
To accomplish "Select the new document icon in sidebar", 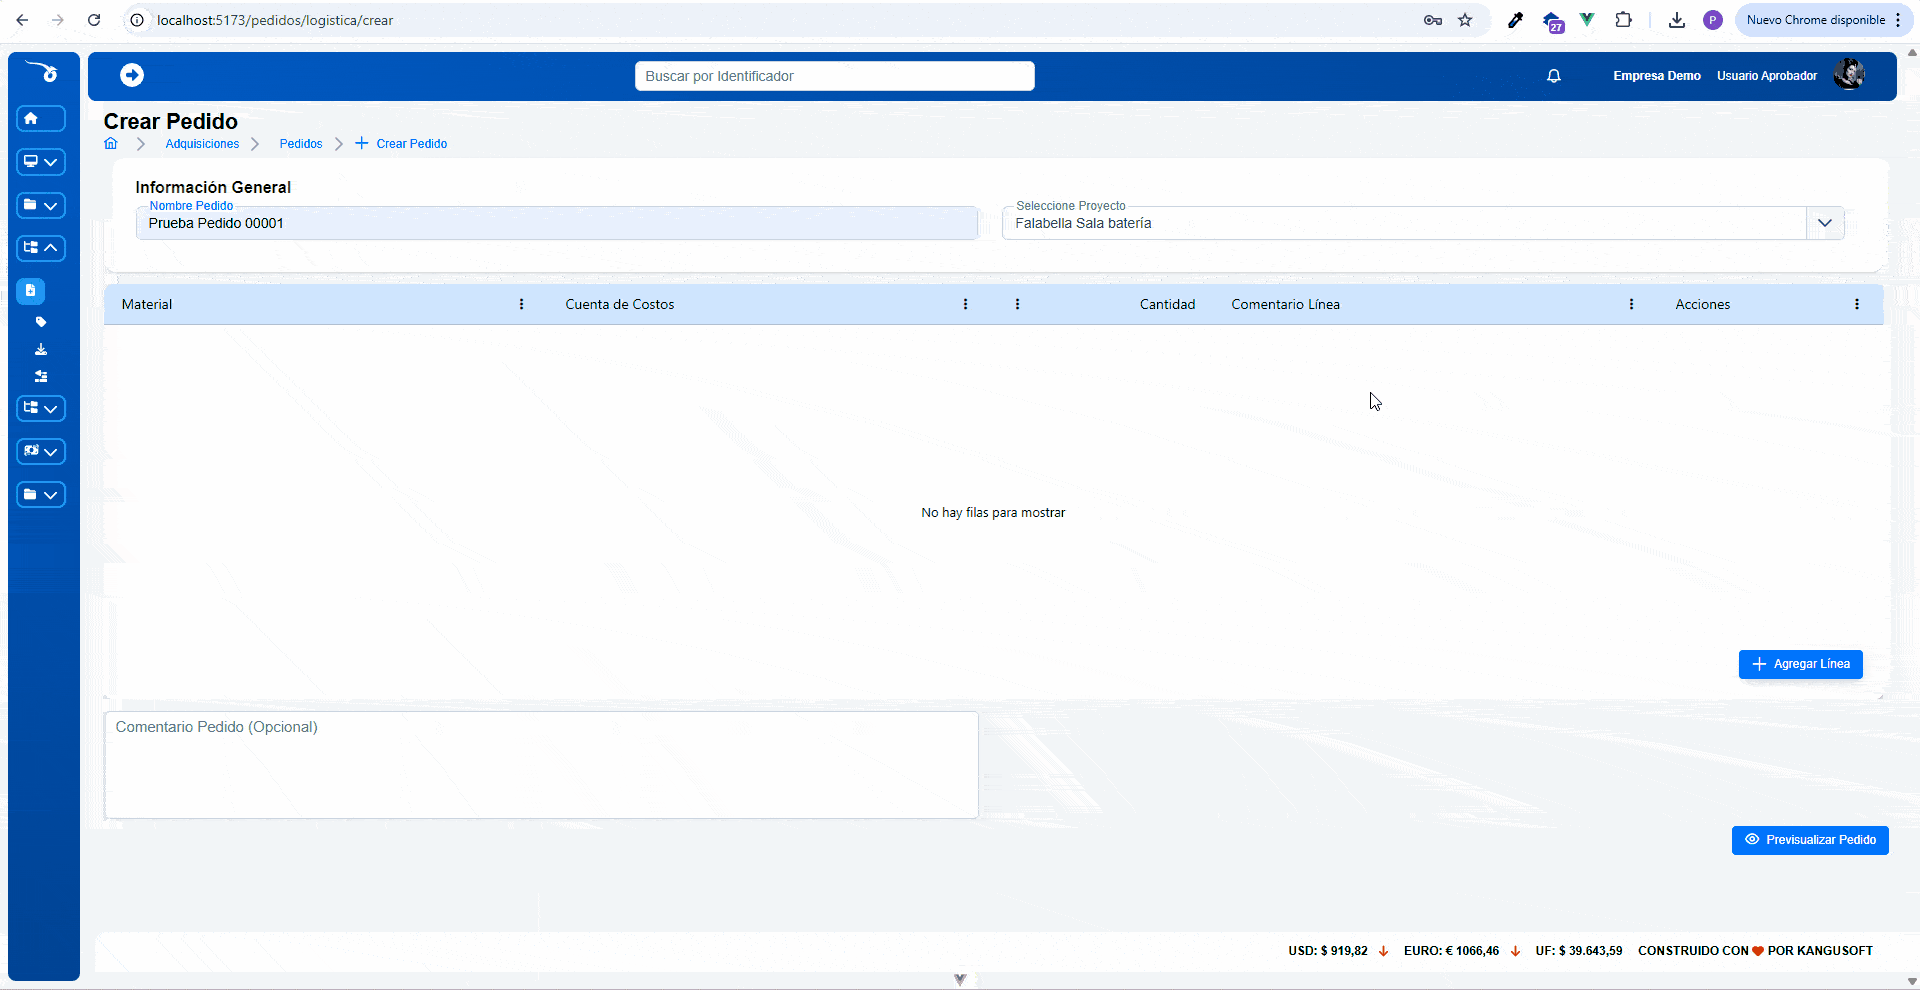I will pos(31,291).
